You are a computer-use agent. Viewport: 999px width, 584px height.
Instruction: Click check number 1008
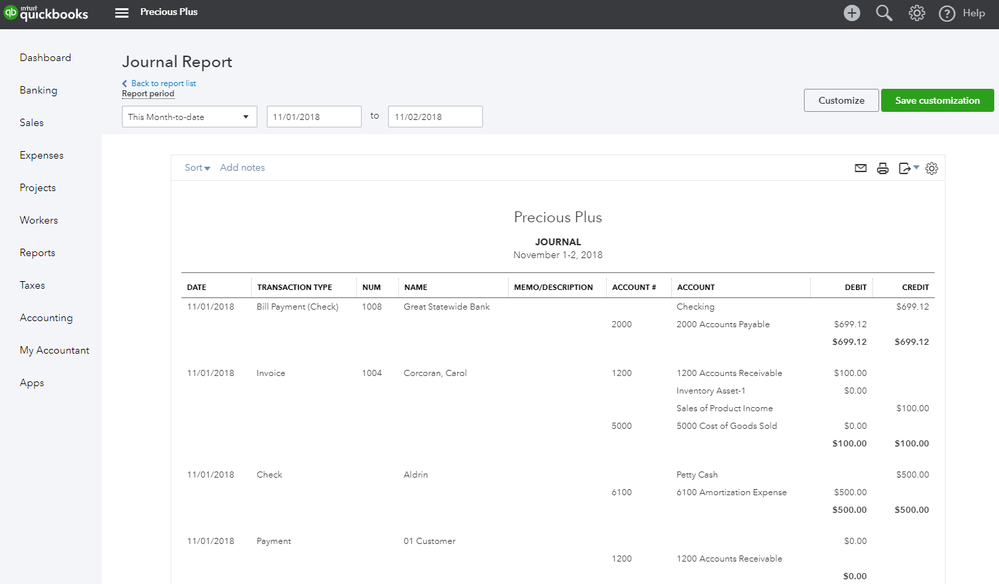pos(372,306)
